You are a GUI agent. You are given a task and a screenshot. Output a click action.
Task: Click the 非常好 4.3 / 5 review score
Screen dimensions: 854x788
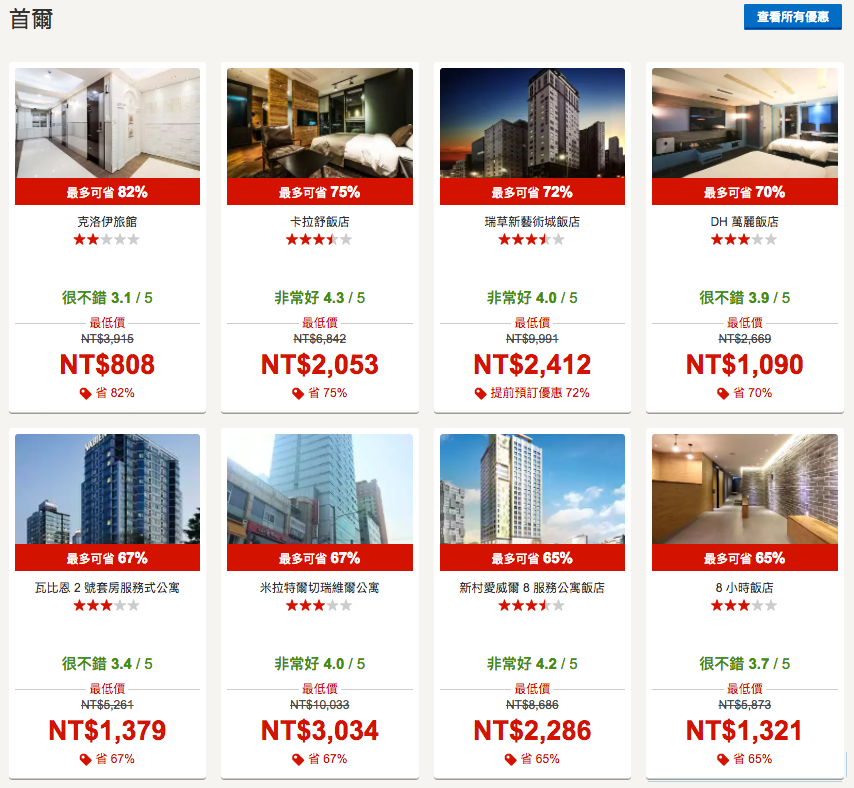click(x=320, y=298)
